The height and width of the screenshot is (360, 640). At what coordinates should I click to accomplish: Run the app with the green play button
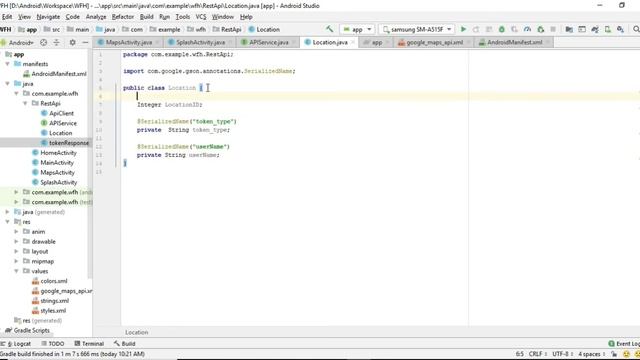463,29
